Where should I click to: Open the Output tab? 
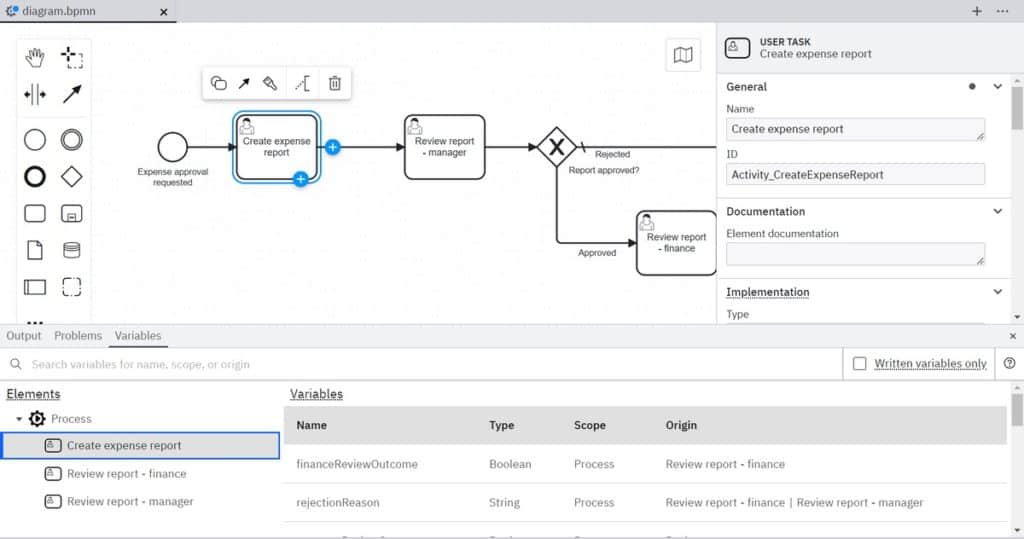point(24,336)
